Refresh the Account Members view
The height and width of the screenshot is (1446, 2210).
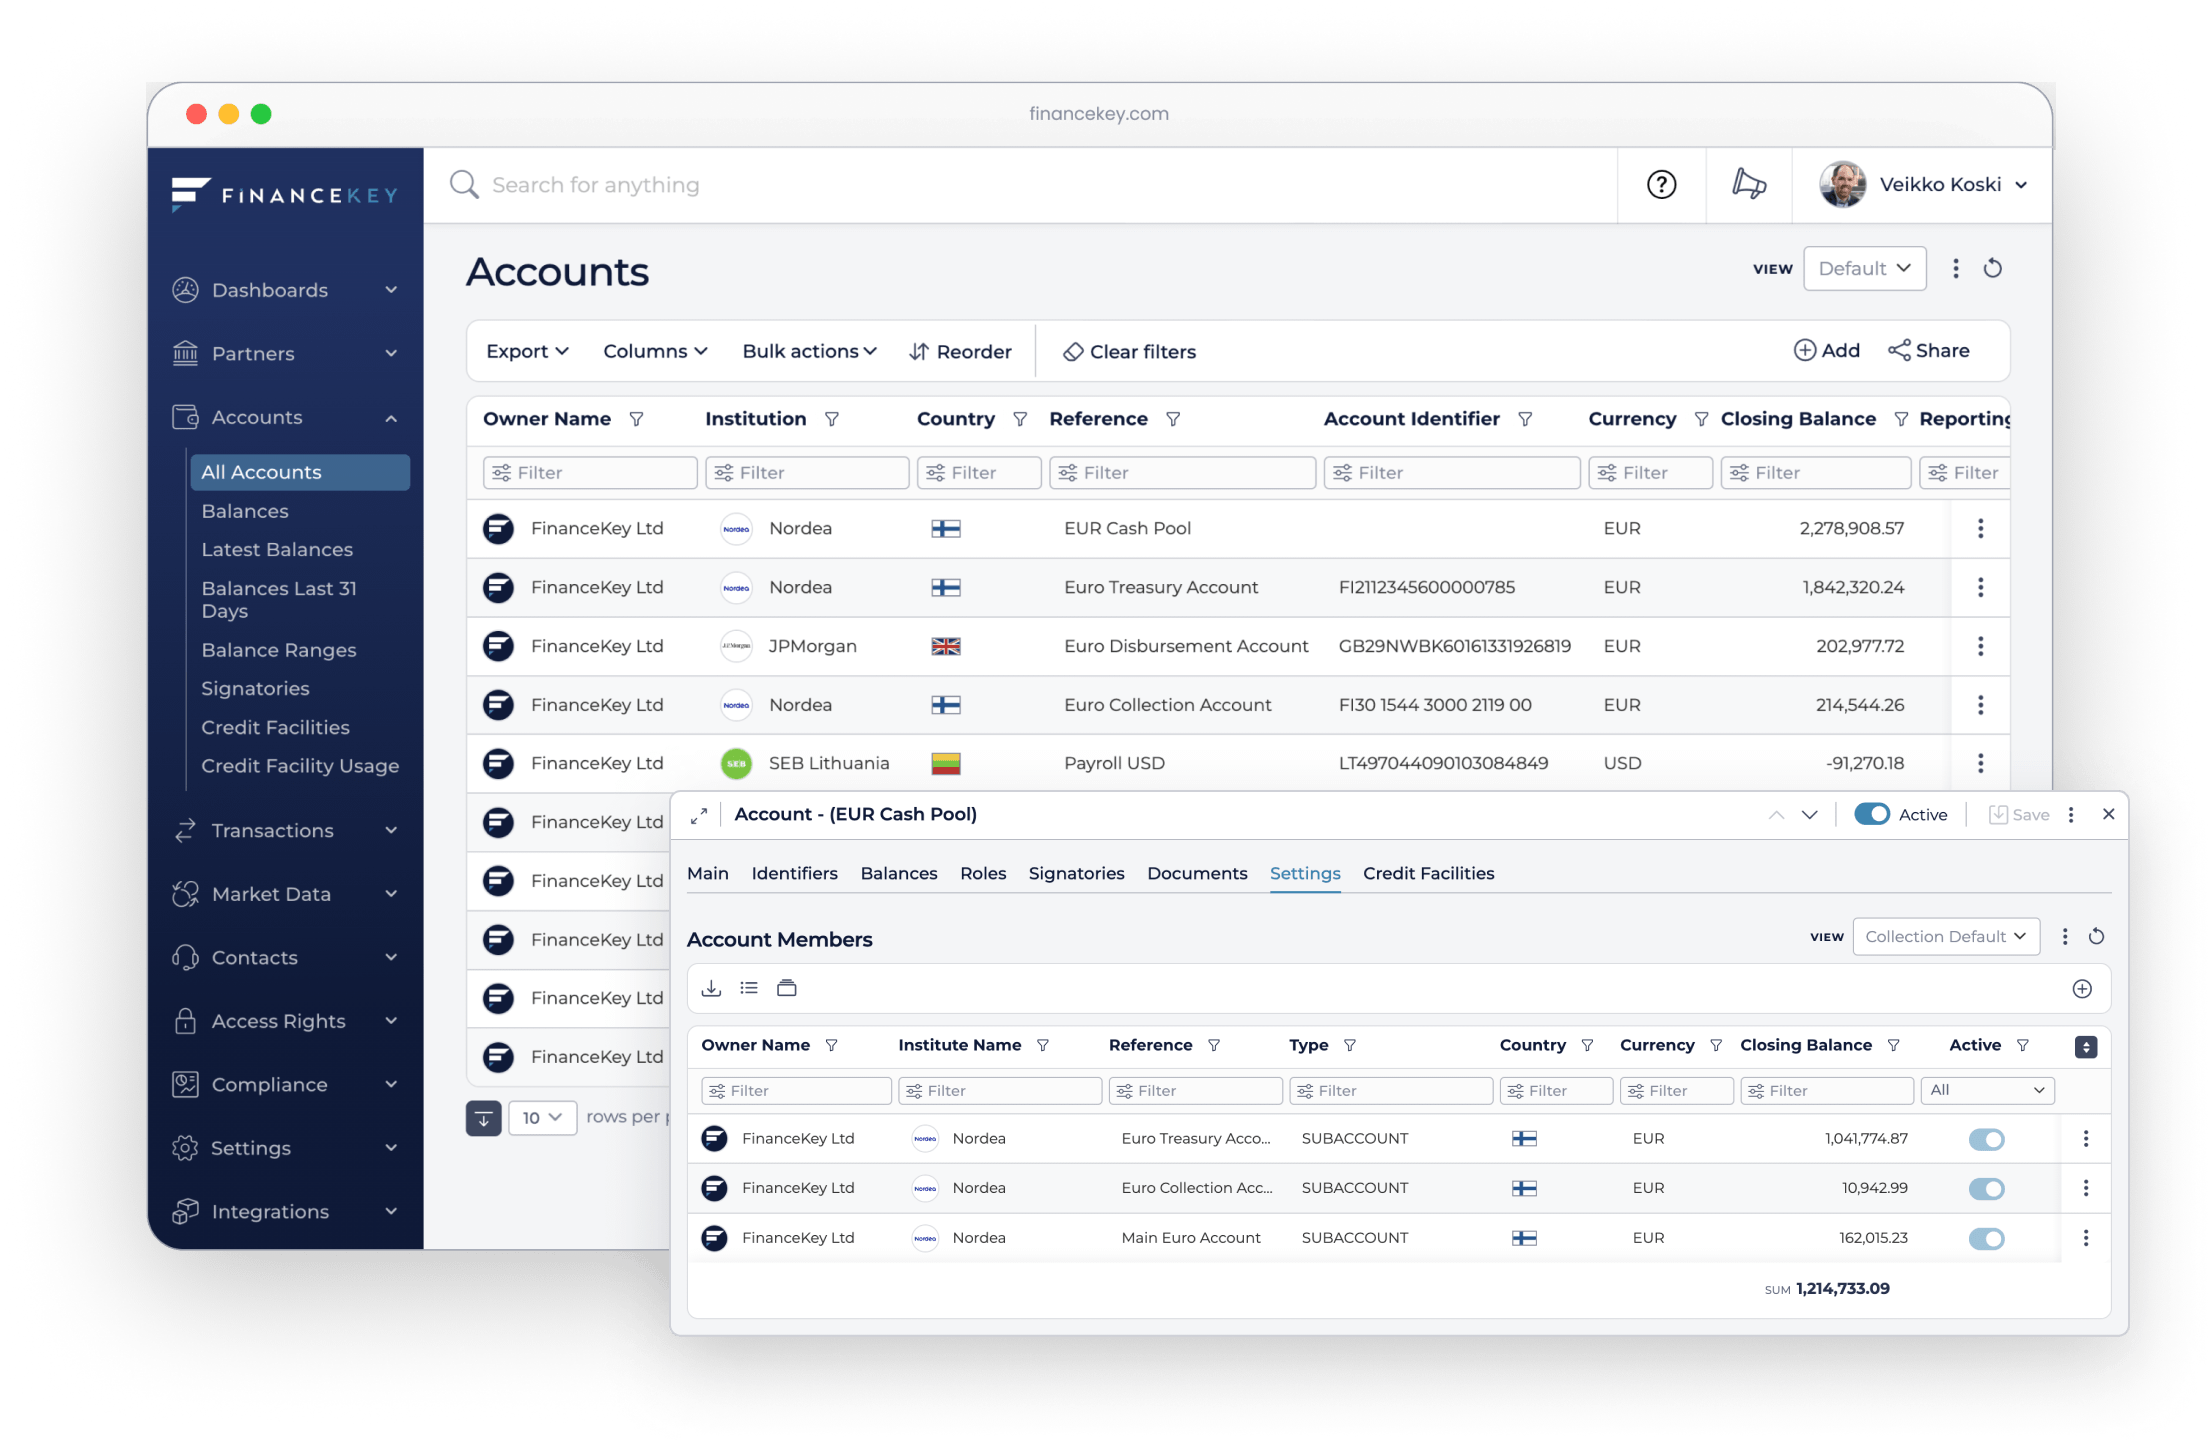(2096, 937)
